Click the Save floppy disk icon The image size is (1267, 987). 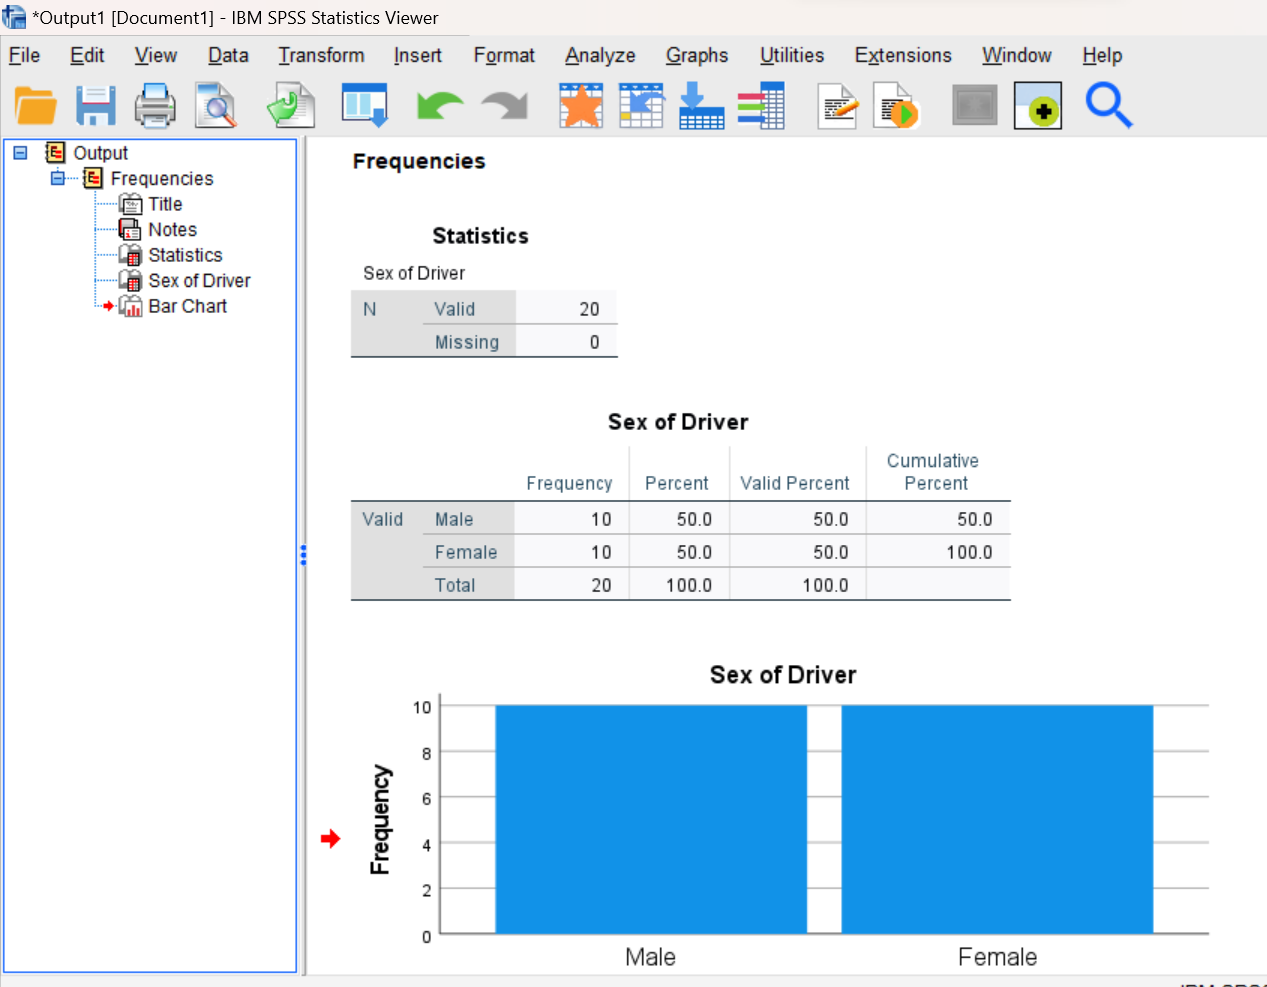coord(96,106)
